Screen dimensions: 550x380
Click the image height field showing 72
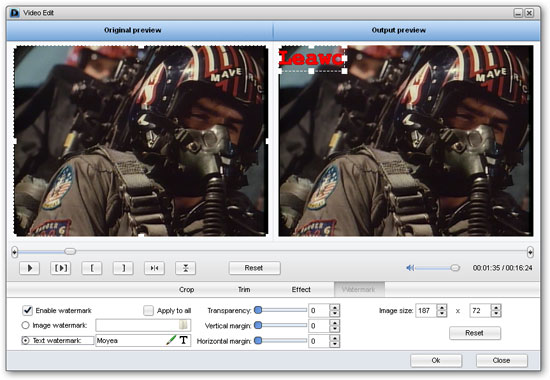click(x=480, y=311)
